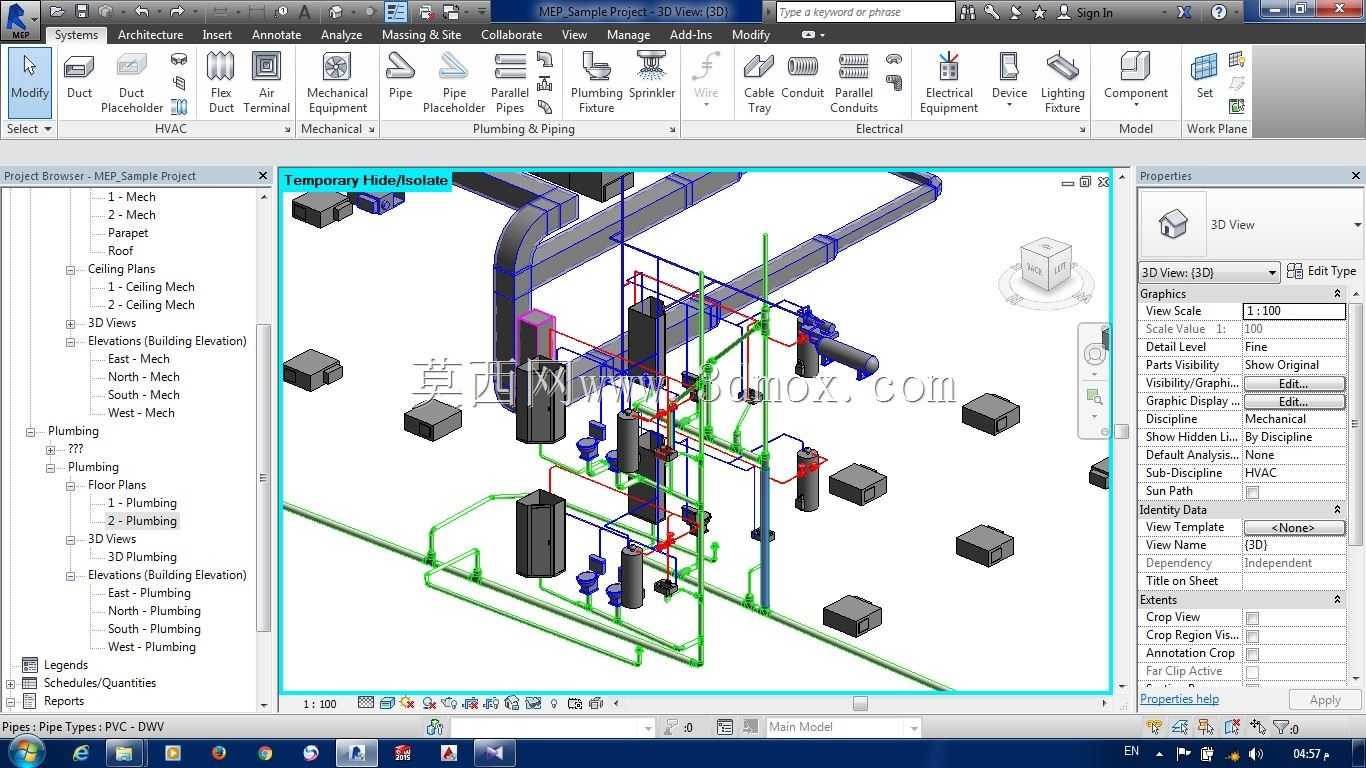Select the Electrical Equipment tool
Screen dimensions: 1366x768
pyautogui.click(x=949, y=82)
